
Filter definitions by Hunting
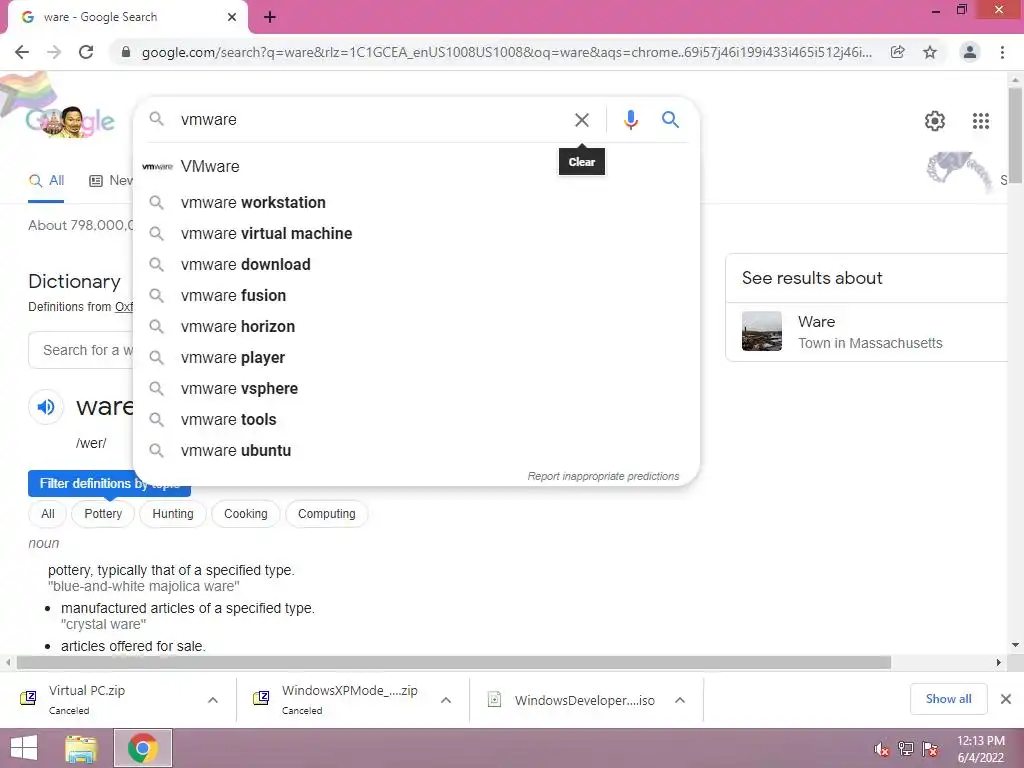pyautogui.click(x=173, y=514)
